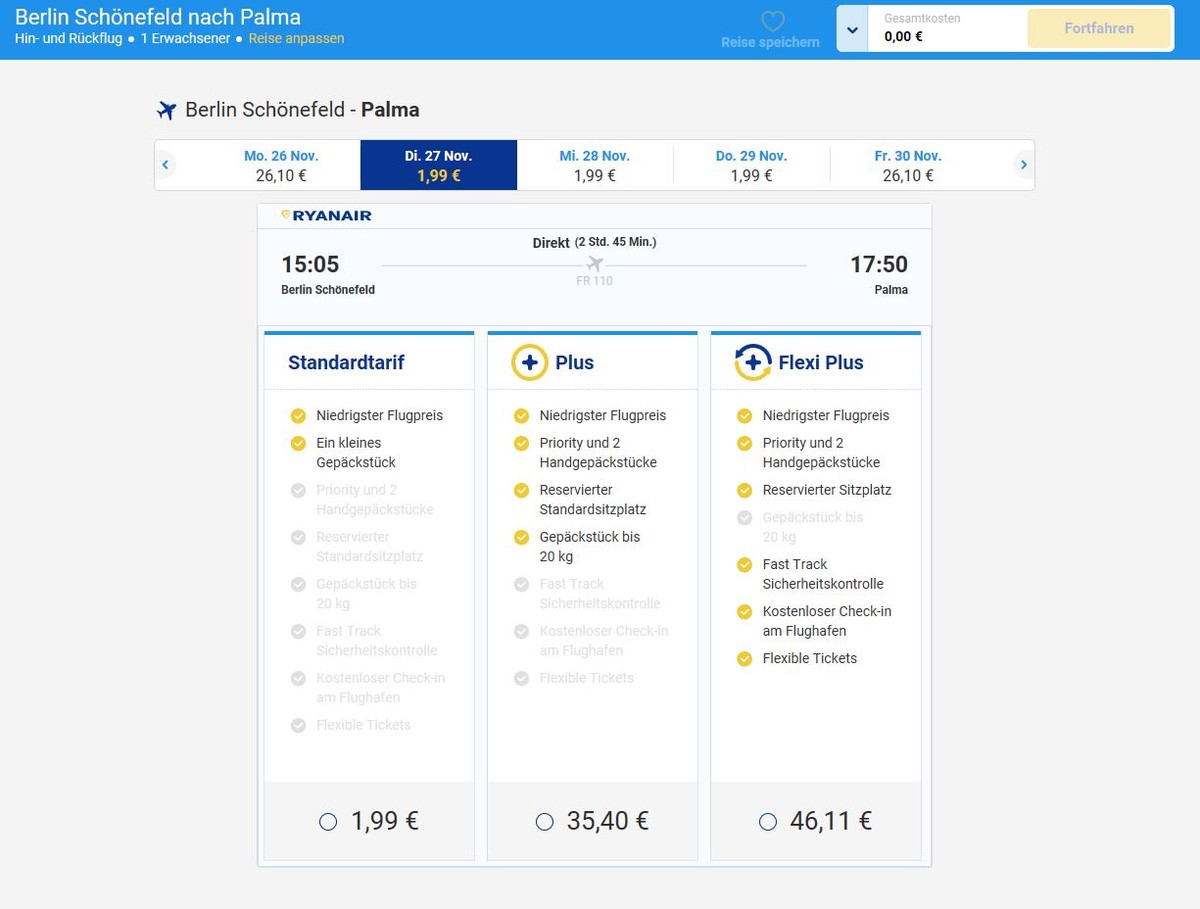Image resolution: width=1200 pixels, height=909 pixels.
Task: Click checkmark beside Plus Reservierter Standardsitzplatz
Action: 521,490
